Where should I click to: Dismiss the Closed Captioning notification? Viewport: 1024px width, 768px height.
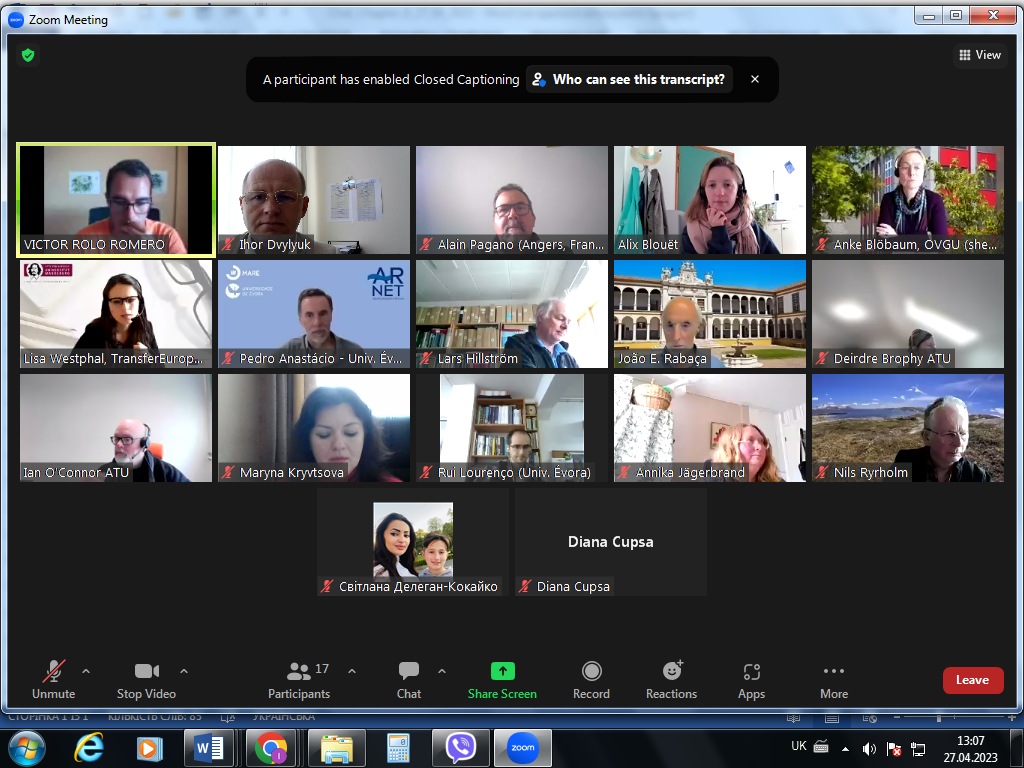pos(755,79)
